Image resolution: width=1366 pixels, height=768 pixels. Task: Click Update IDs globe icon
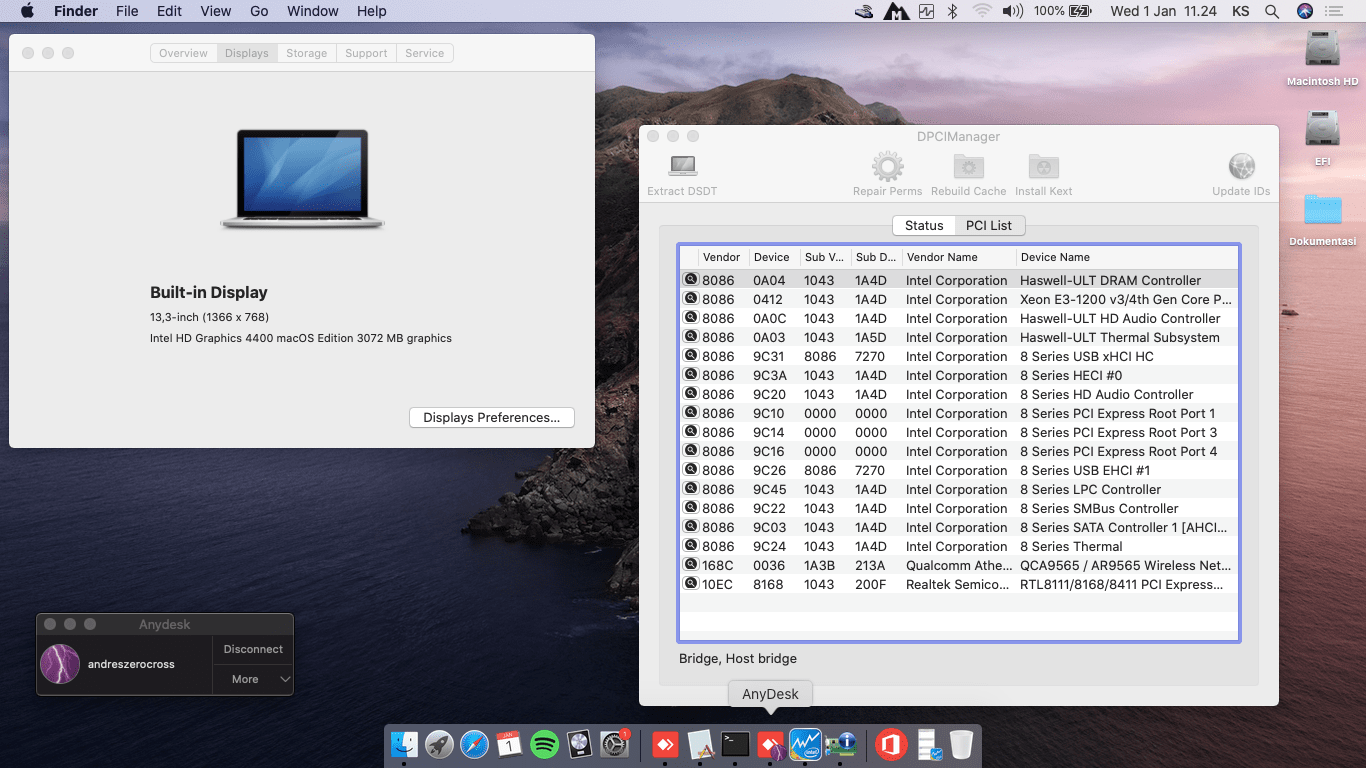(1241, 166)
